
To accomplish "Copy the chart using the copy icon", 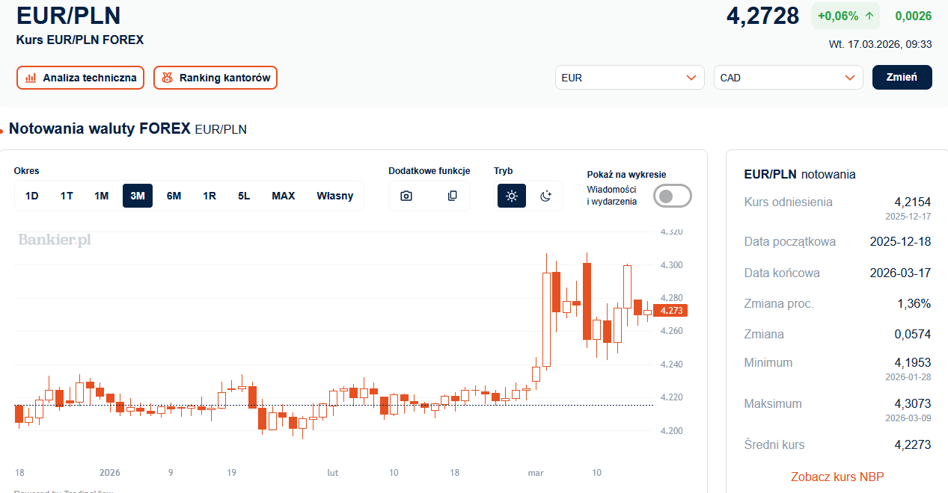I will tap(452, 196).
